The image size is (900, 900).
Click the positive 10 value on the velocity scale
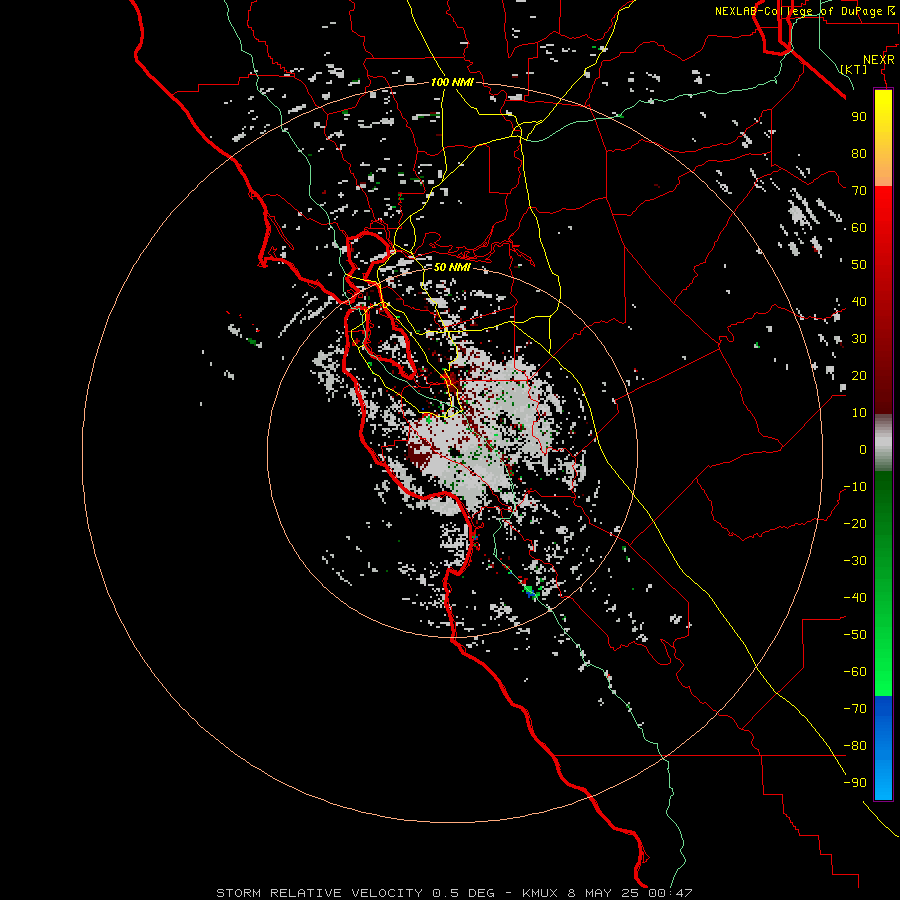(x=859, y=413)
